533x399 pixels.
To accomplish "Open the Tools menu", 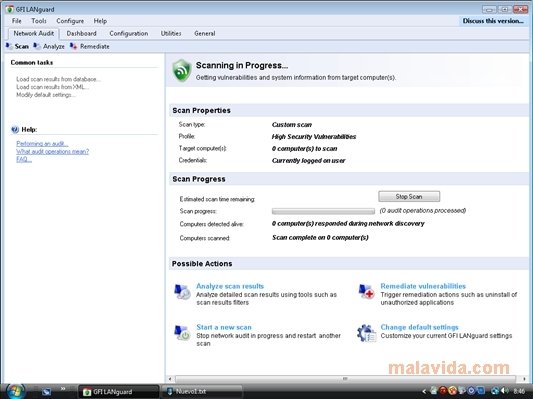I will pyautogui.click(x=39, y=21).
